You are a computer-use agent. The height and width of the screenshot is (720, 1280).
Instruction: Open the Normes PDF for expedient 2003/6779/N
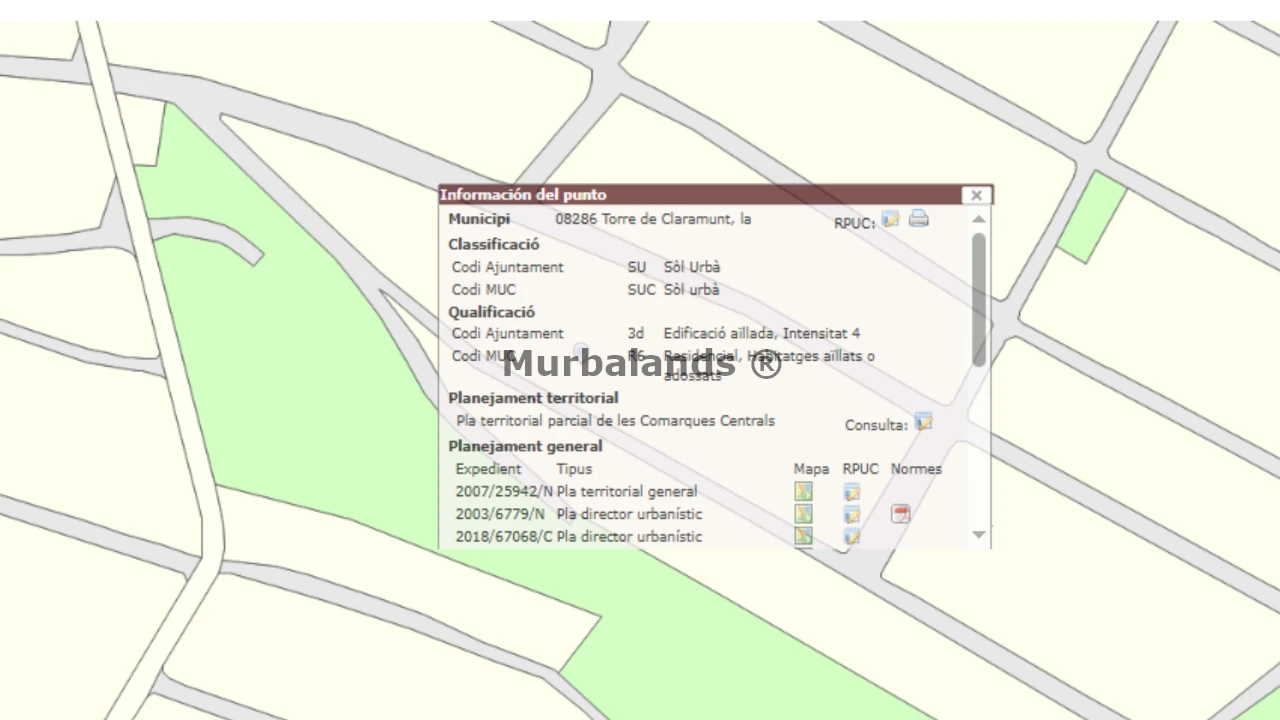pyautogui.click(x=901, y=514)
